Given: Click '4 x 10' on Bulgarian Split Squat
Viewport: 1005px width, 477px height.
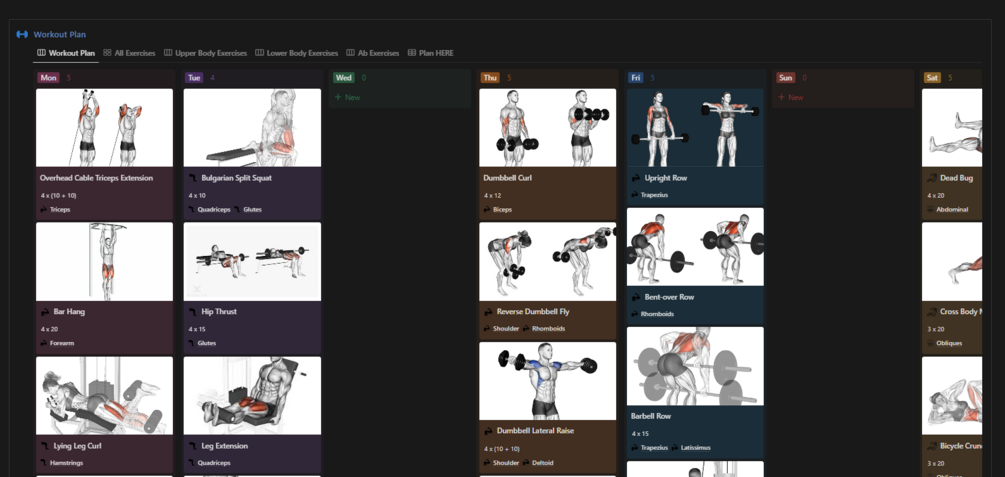Looking at the screenshot, I should pyautogui.click(x=197, y=195).
